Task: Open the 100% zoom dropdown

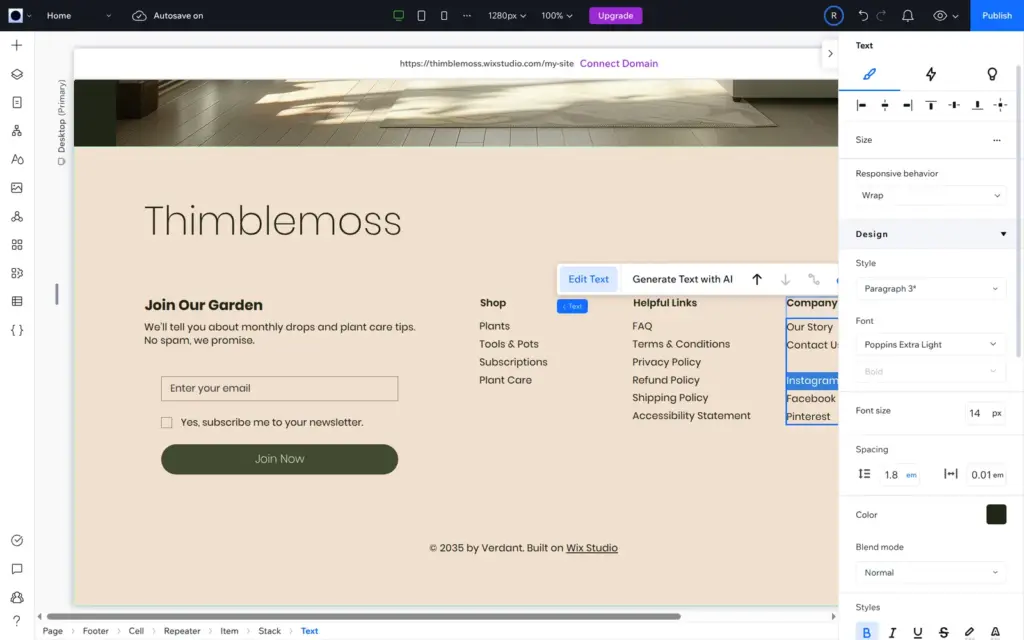Action: point(556,16)
